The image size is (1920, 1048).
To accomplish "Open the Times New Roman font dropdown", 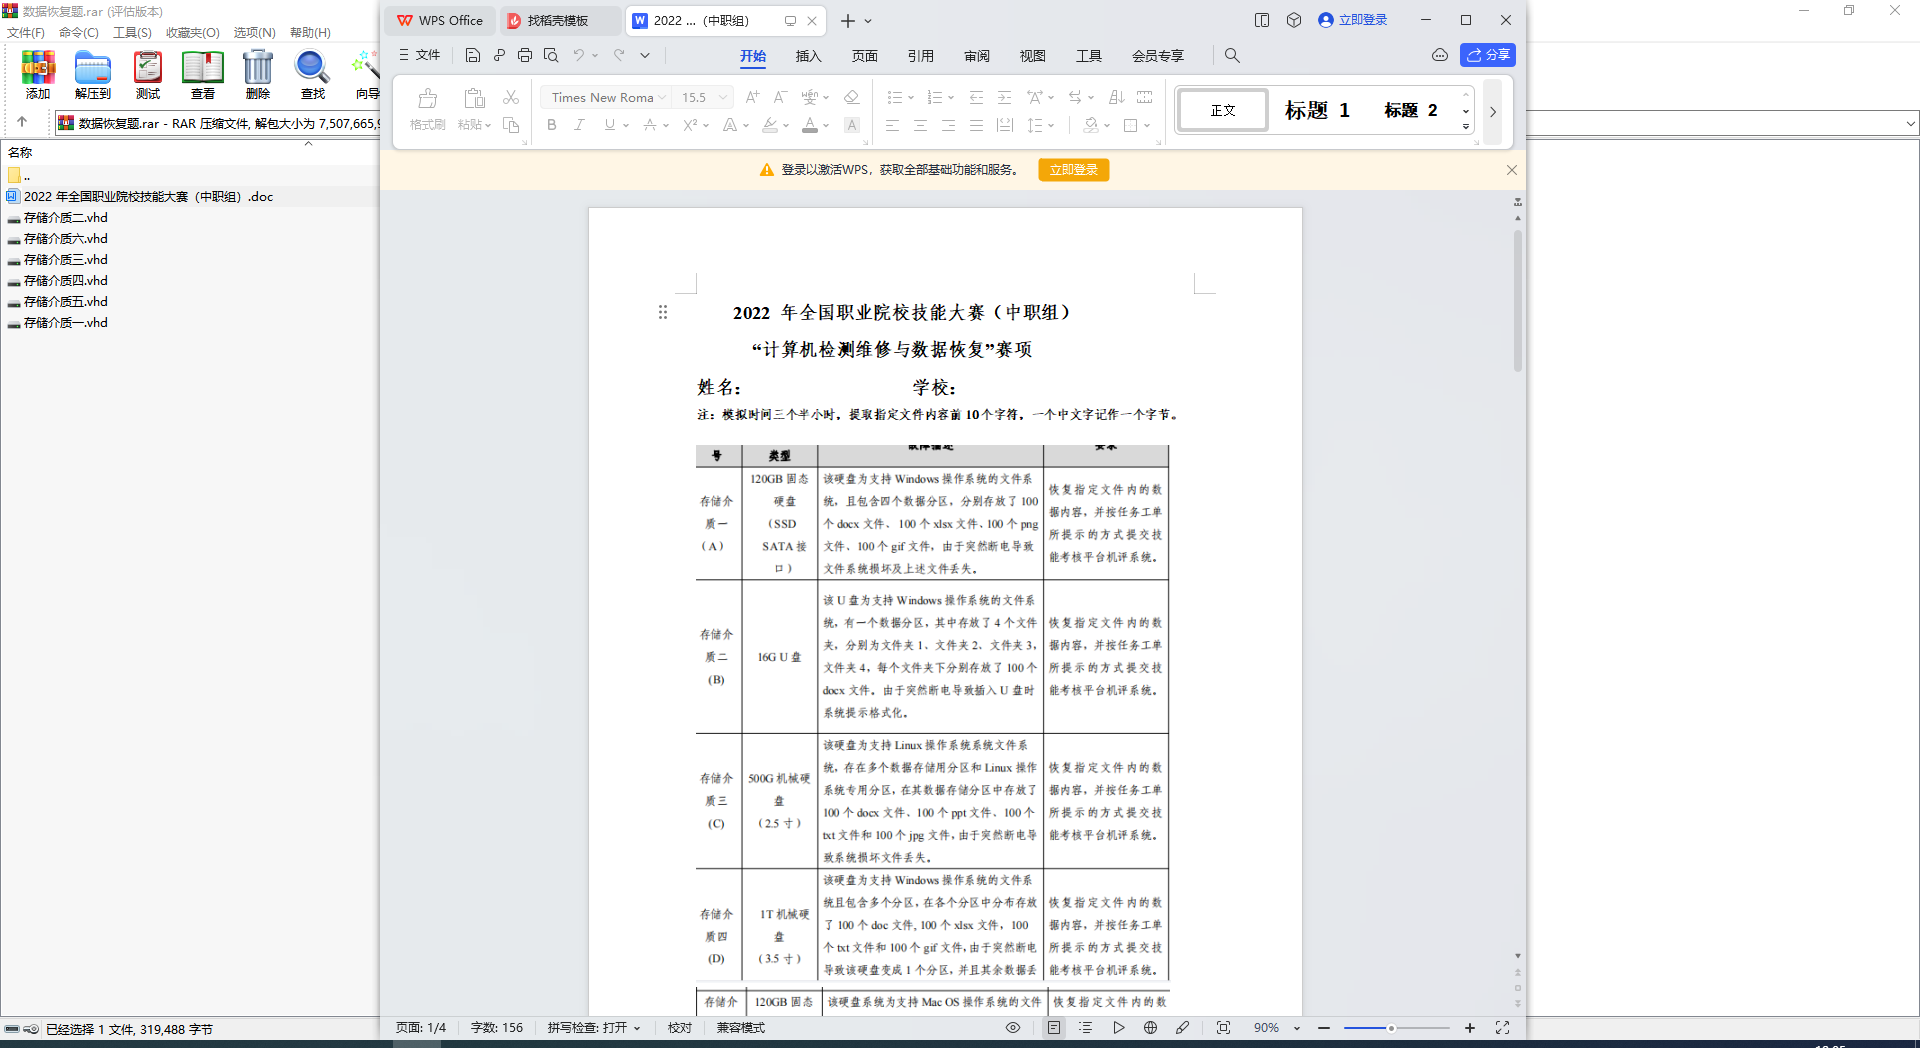I will coord(662,97).
